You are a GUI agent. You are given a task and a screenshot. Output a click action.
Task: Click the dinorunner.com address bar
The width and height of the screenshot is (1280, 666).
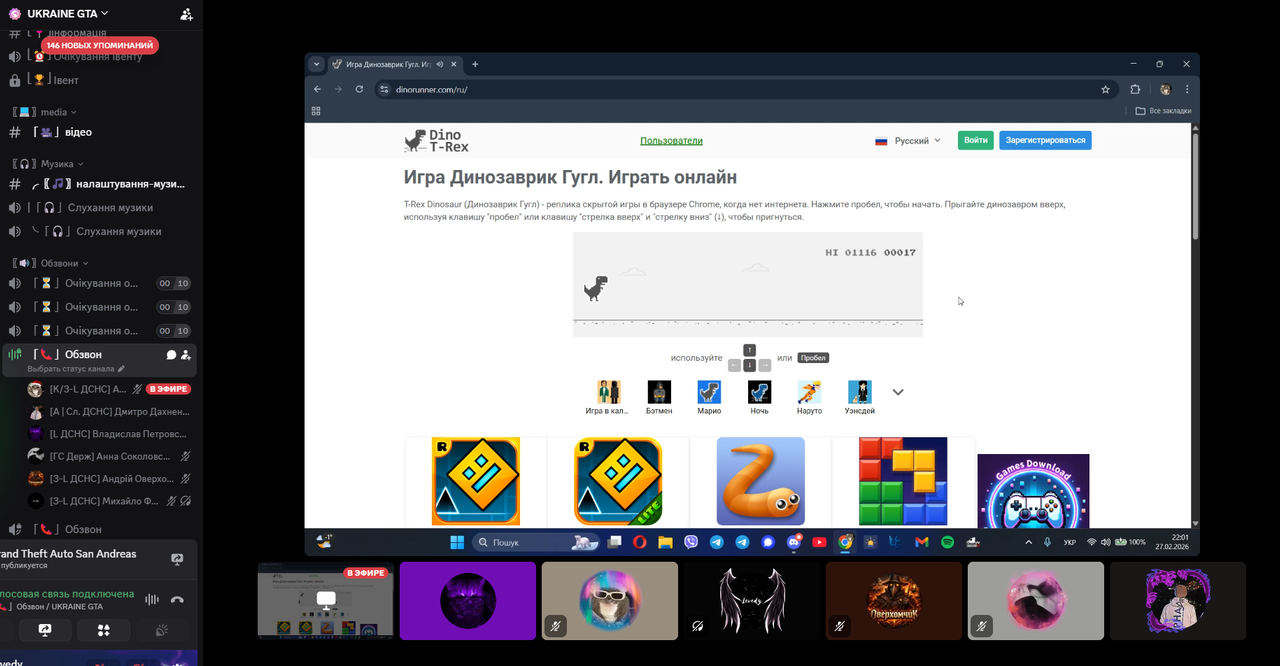(745, 89)
